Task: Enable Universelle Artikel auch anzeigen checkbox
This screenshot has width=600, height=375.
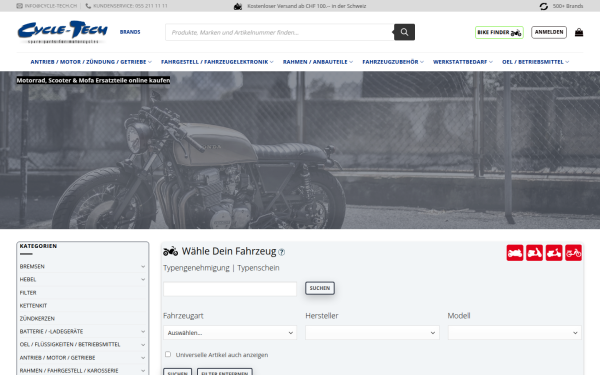Action: pyautogui.click(x=168, y=354)
